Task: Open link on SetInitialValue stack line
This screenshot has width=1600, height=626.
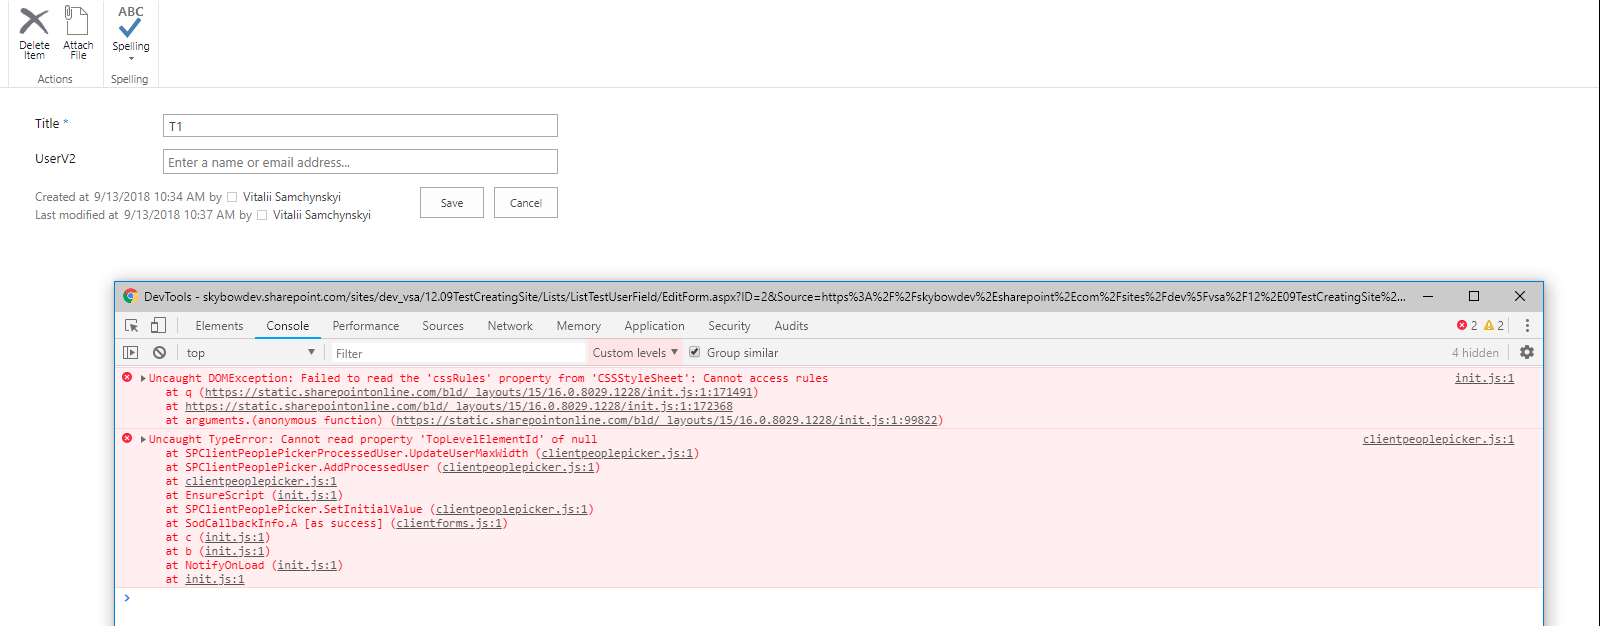Action: [x=512, y=509]
